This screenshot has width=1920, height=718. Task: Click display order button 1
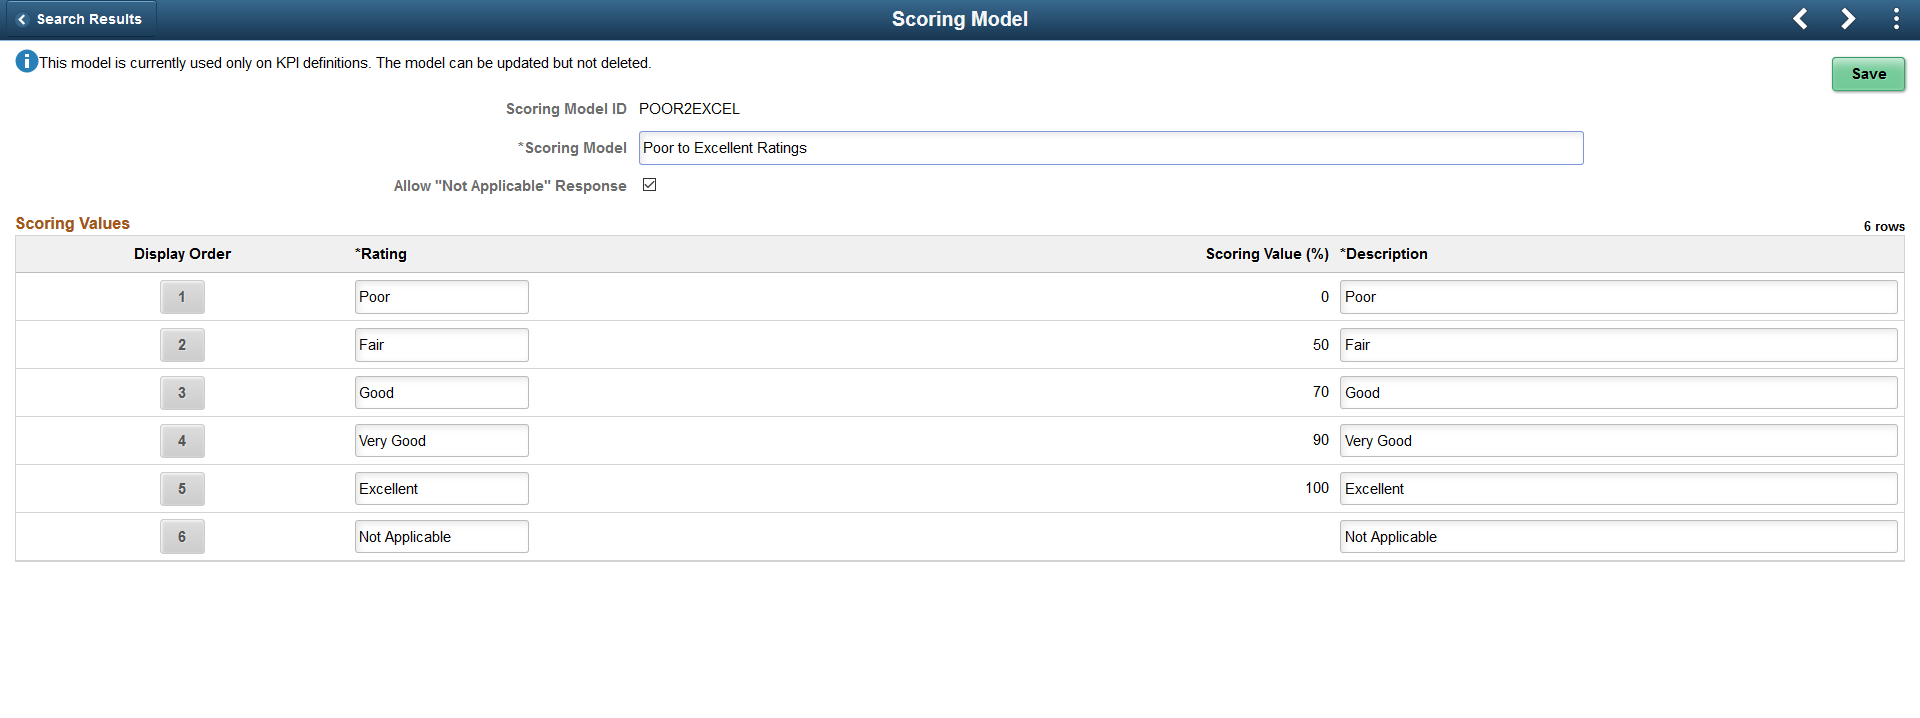click(x=182, y=297)
